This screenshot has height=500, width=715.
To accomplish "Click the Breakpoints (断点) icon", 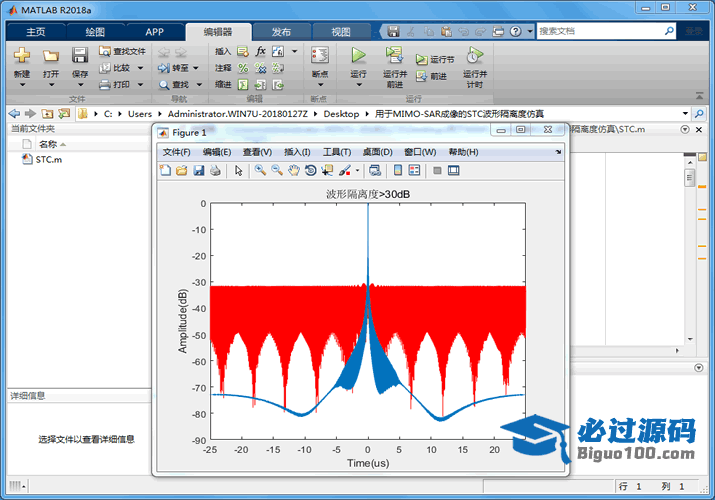I will pyautogui.click(x=320, y=55).
